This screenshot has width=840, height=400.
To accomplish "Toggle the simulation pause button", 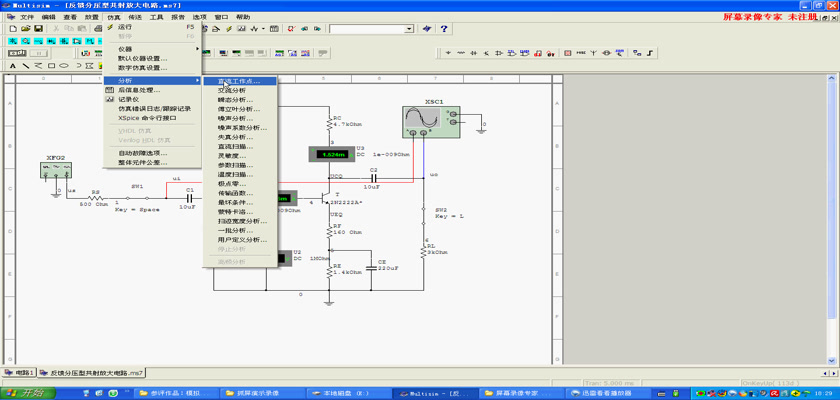I will 39,53.
